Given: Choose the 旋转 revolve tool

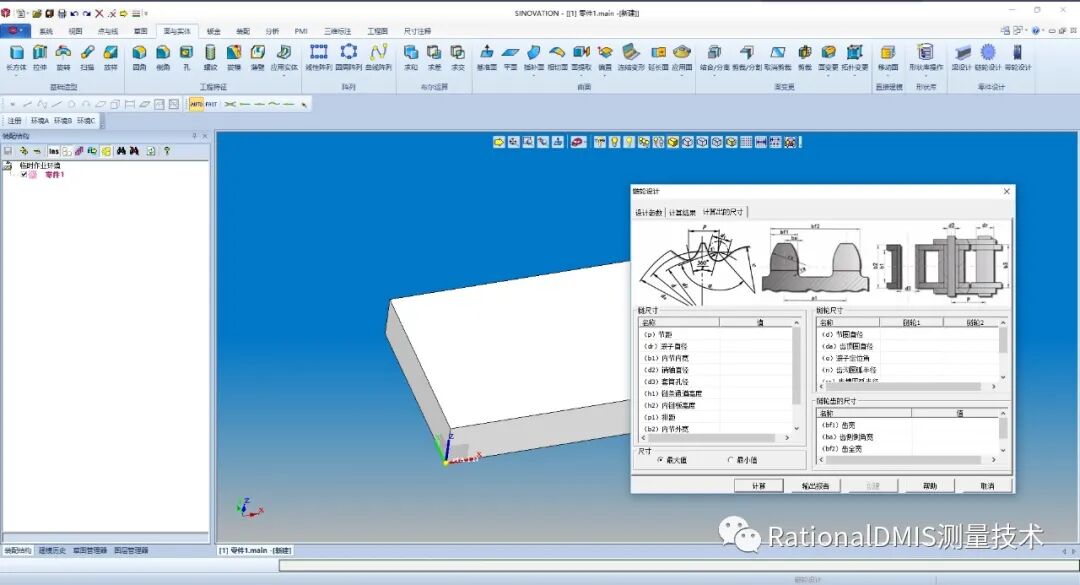Looking at the screenshot, I should 63,57.
